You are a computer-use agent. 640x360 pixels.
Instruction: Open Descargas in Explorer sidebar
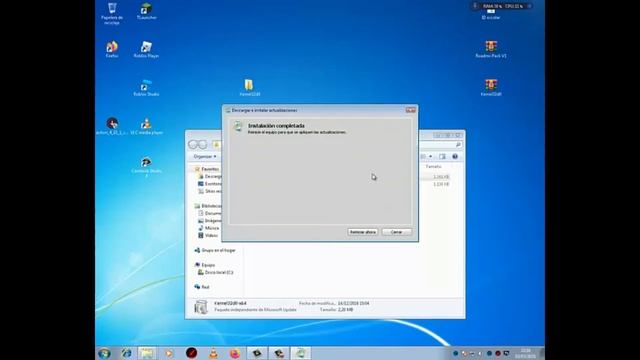tap(210, 176)
